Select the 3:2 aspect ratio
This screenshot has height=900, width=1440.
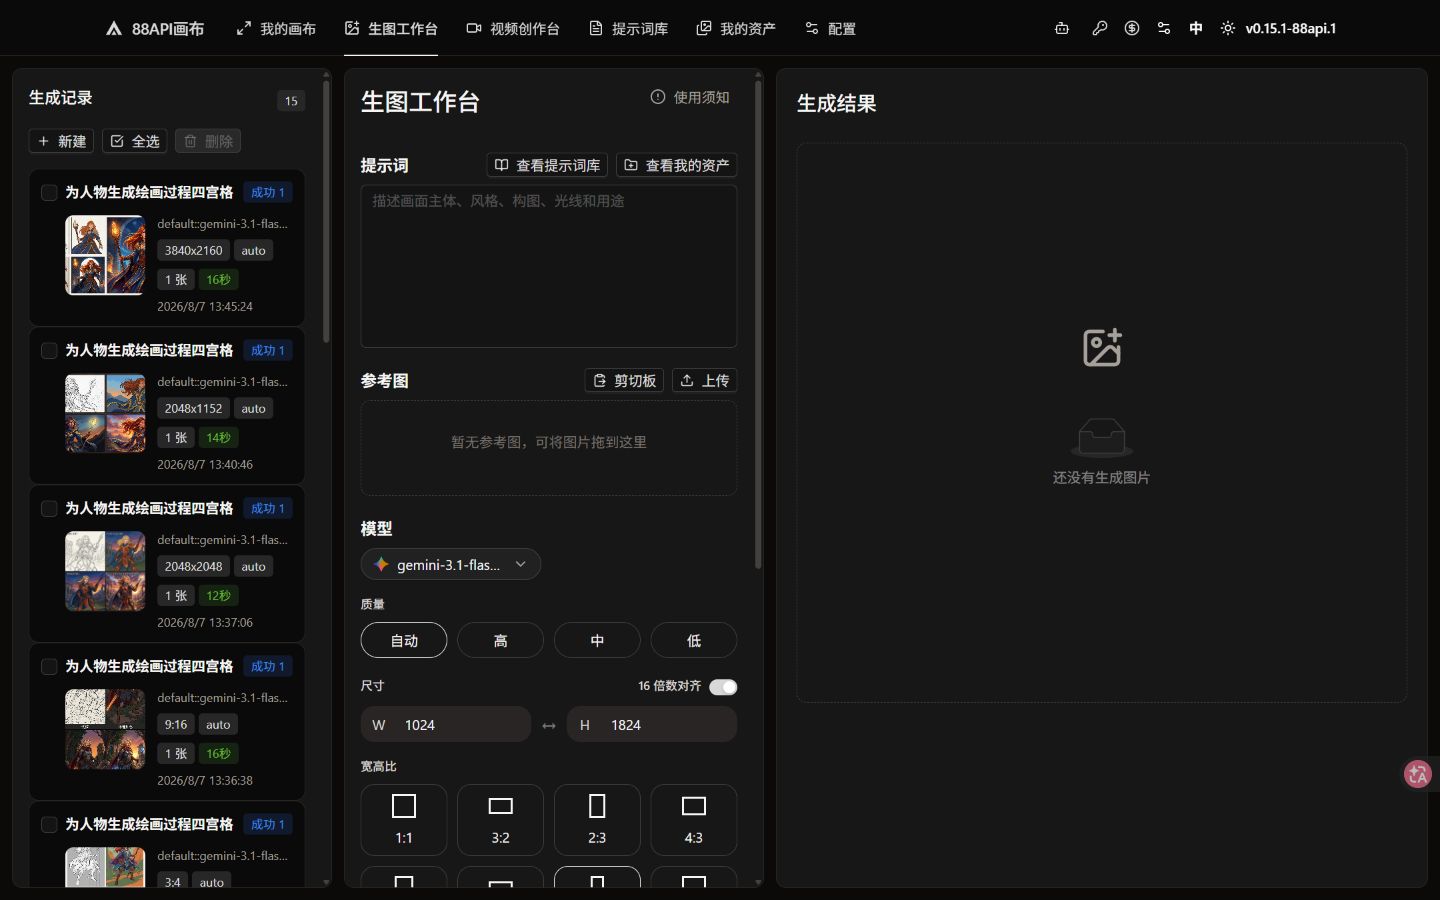(500, 820)
